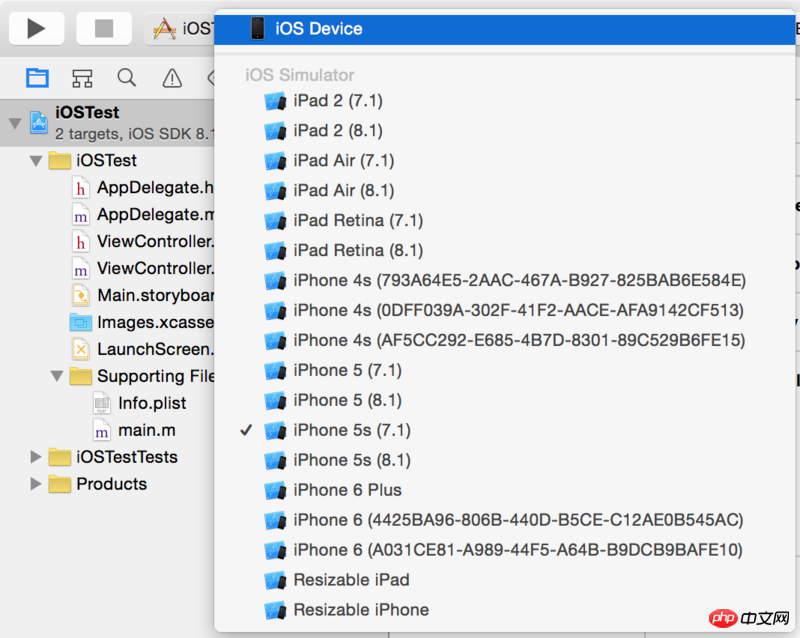This screenshot has height=638, width=800.
Task: Open AppDelegate.m file
Action: pyautogui.click(x=142, y=215)
